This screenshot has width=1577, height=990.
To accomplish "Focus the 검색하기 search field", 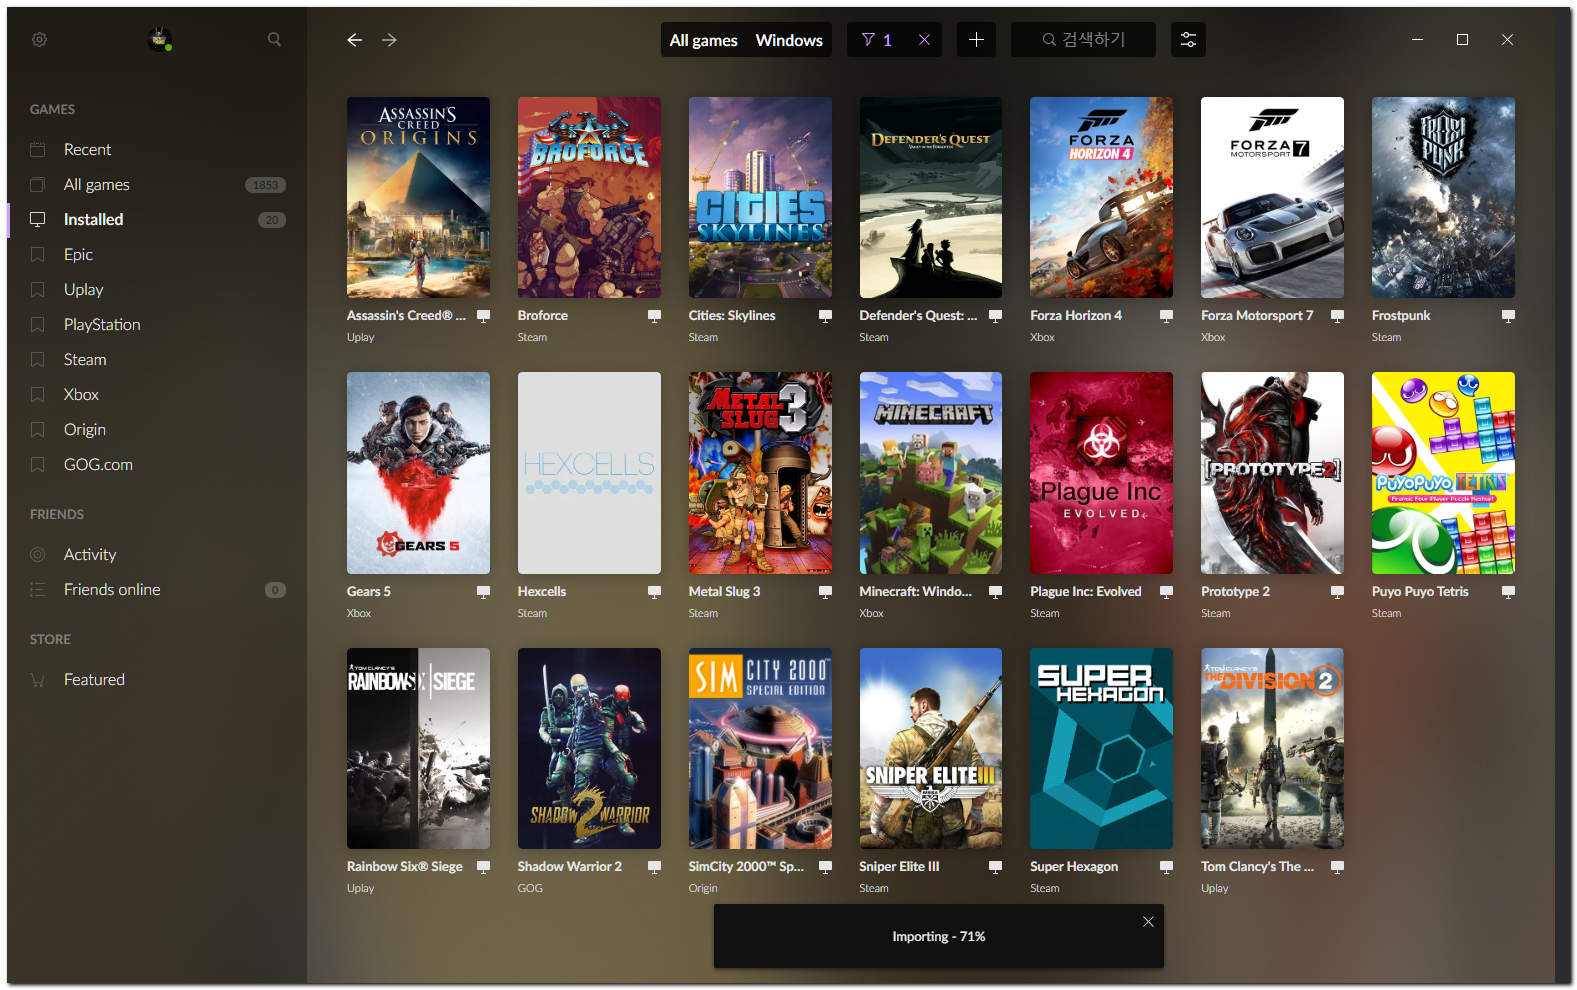I will click(1083, 40).
